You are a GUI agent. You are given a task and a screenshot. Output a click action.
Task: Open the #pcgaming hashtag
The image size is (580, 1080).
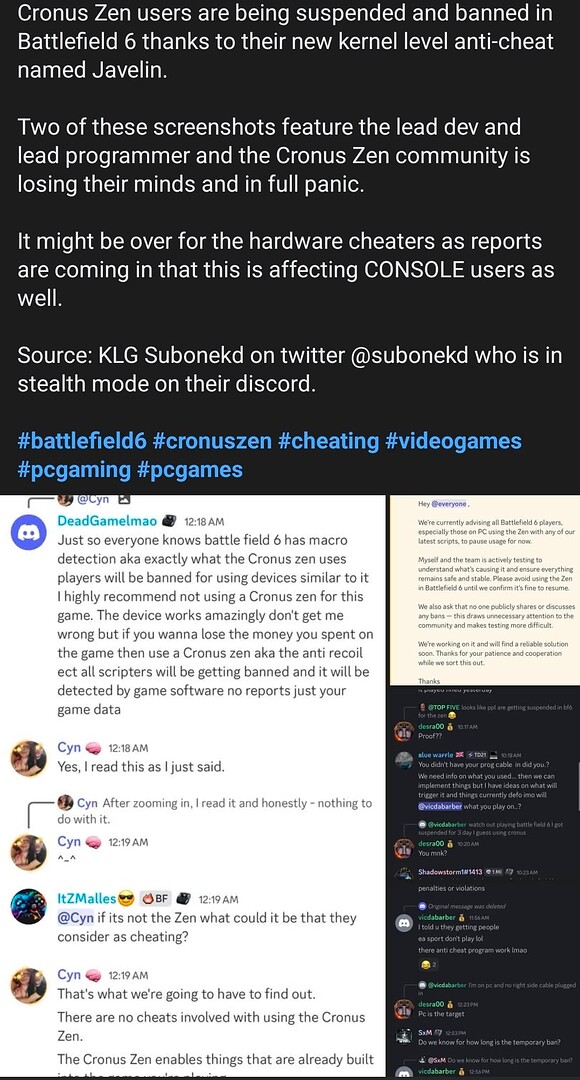point(74,470)
